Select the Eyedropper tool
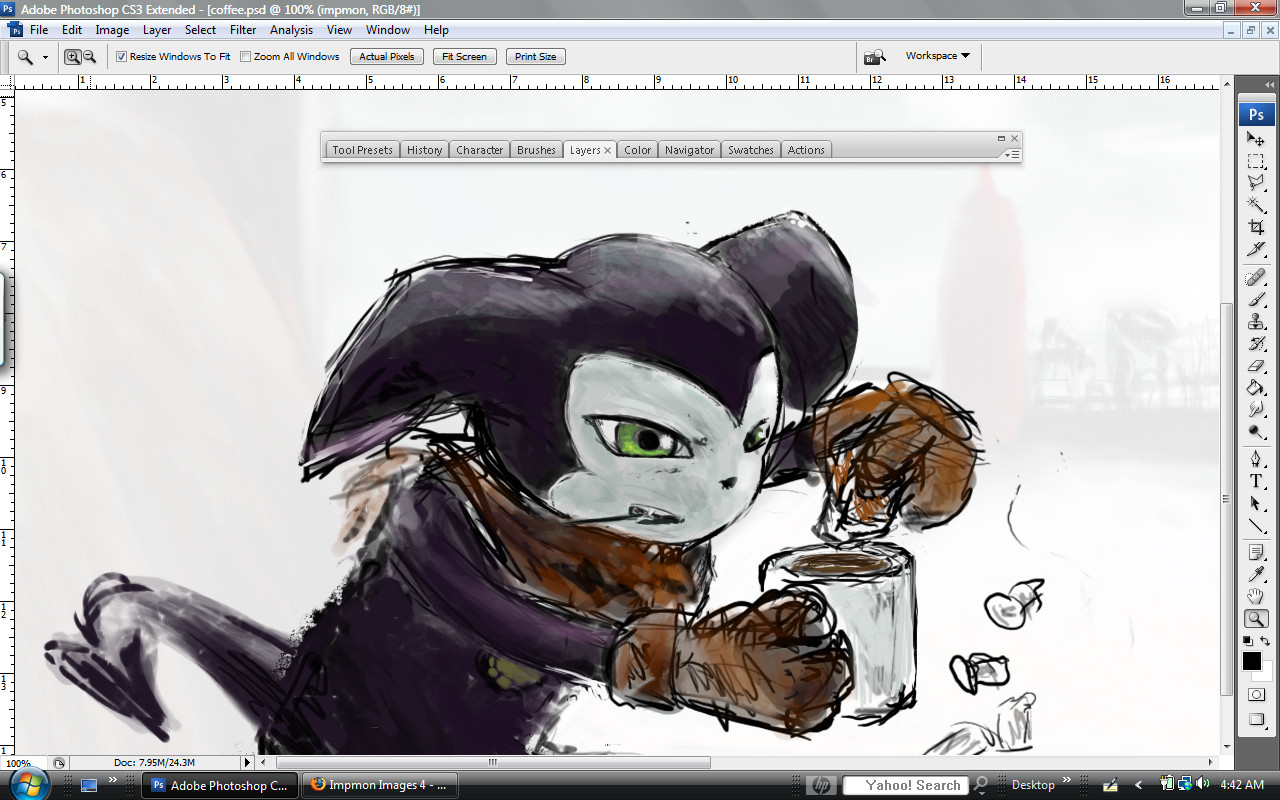Image resolution: width=1280 pixels, height=800 pixels. (x=1256, y=575)
